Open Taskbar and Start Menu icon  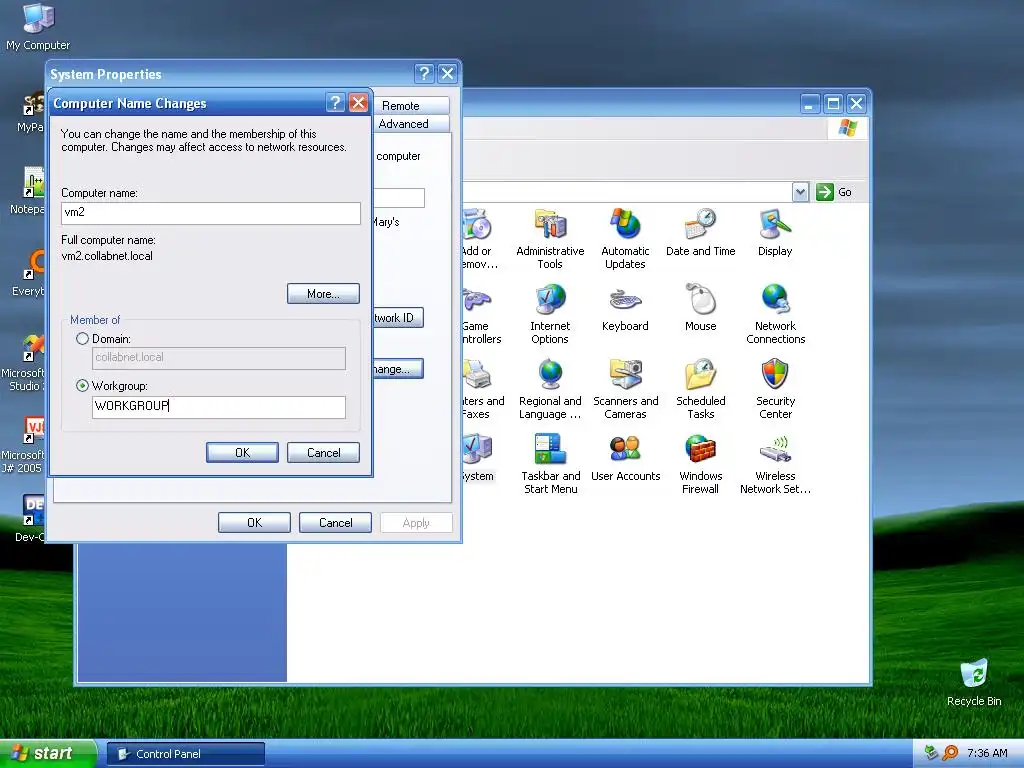pos(550,464)
